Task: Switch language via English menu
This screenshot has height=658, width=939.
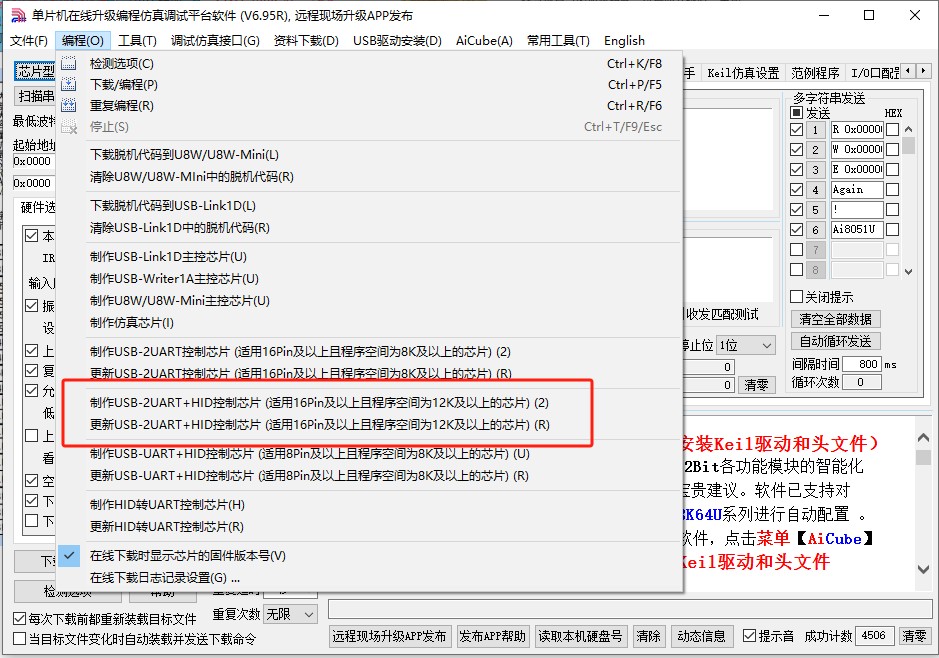Action: 625,41
